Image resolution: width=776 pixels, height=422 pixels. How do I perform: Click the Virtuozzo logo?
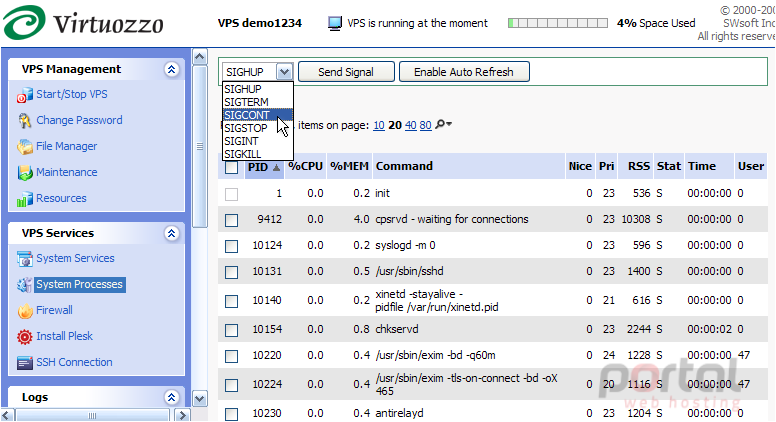coord(83,23)
